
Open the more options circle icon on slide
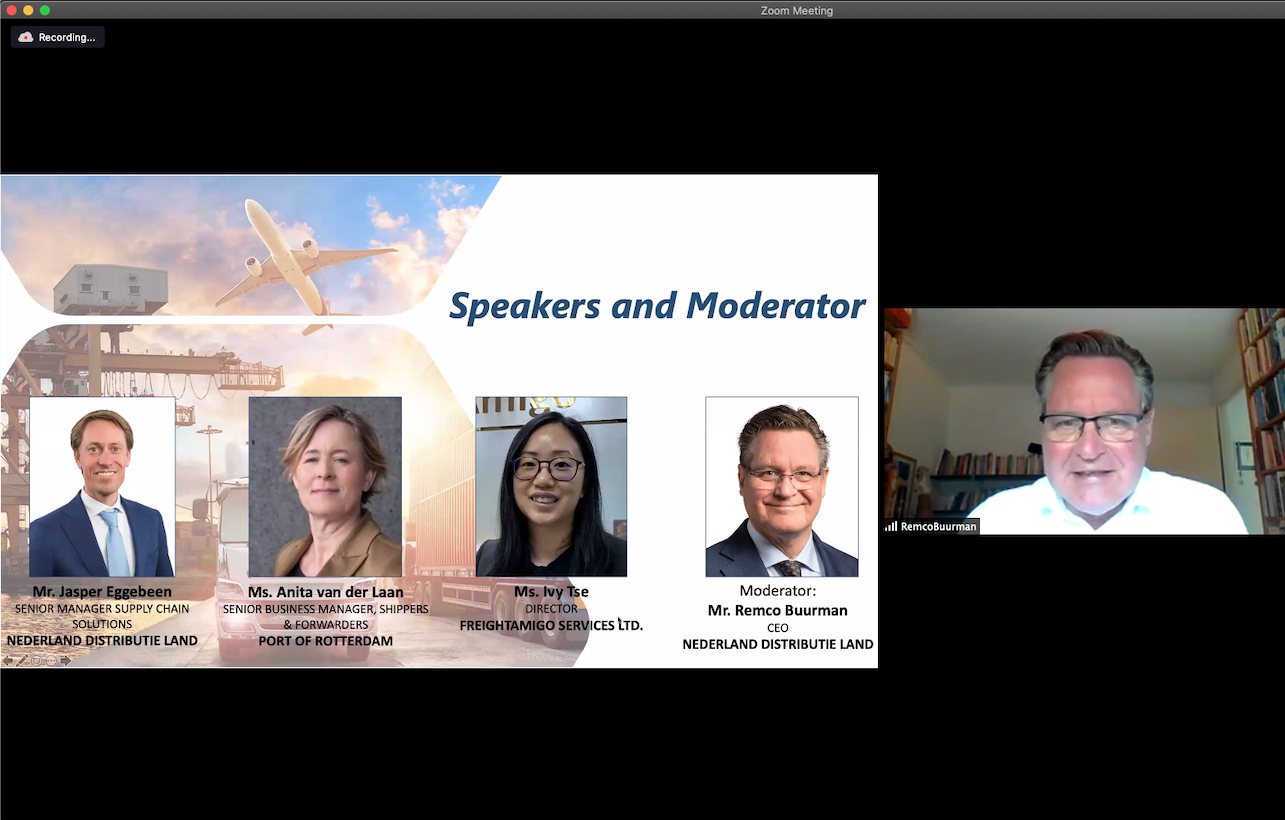tap(51, 660)
